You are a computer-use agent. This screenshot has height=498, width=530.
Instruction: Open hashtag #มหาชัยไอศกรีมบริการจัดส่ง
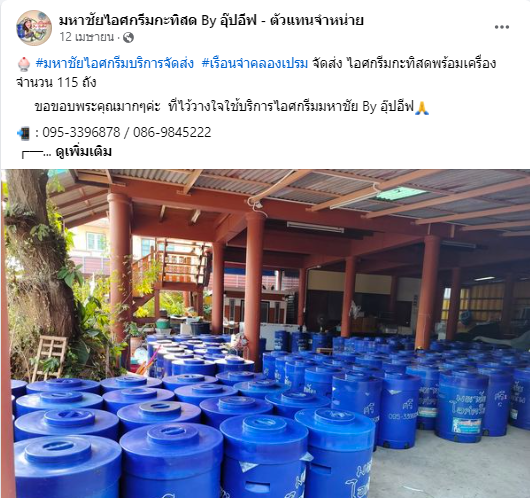click(115, 63)
